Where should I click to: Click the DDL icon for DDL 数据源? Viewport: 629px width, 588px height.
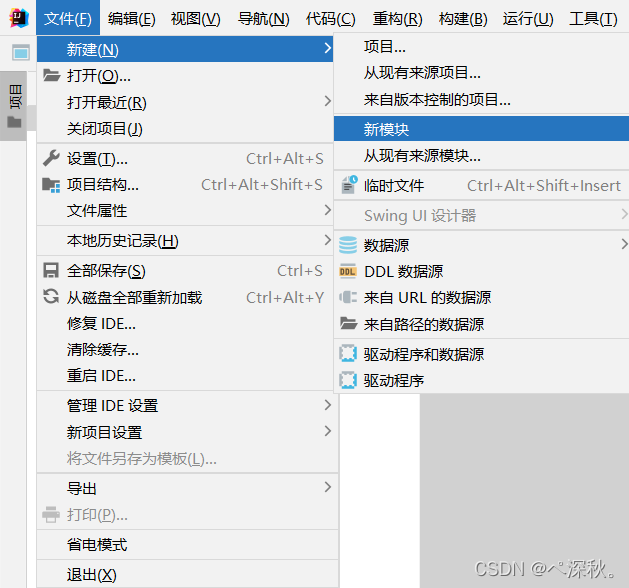[348, 272]
